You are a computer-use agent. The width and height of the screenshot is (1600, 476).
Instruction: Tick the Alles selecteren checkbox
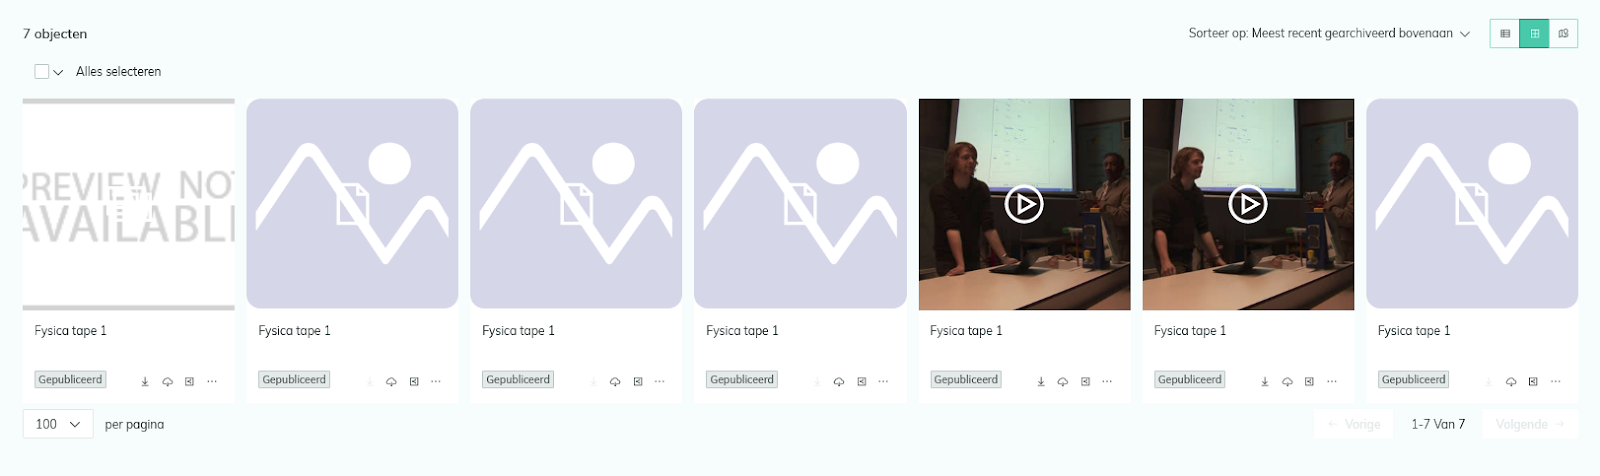[x=42, y=71]
